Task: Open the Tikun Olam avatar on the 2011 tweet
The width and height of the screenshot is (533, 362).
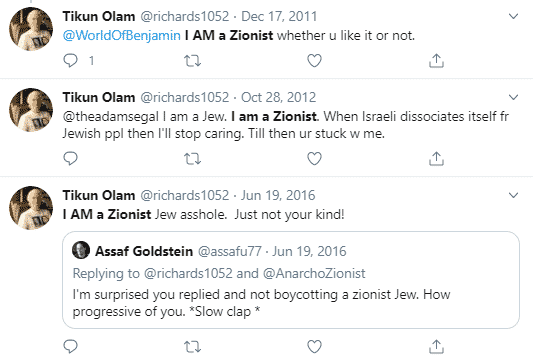Action: tap(31, 29)
